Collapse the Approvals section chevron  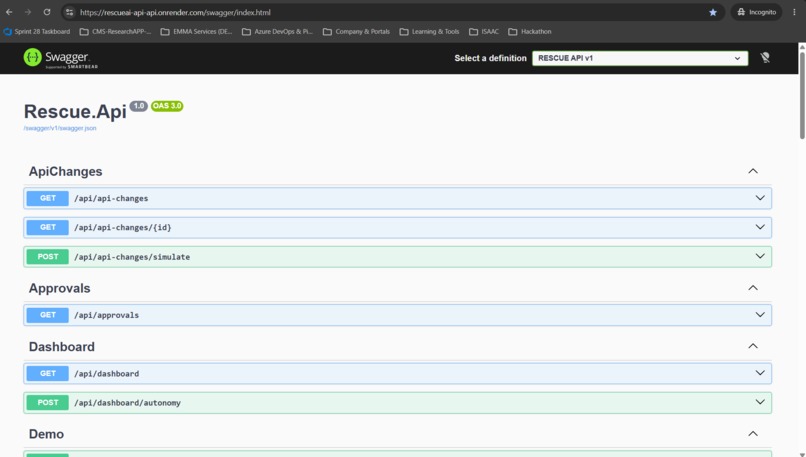[753, 288]
